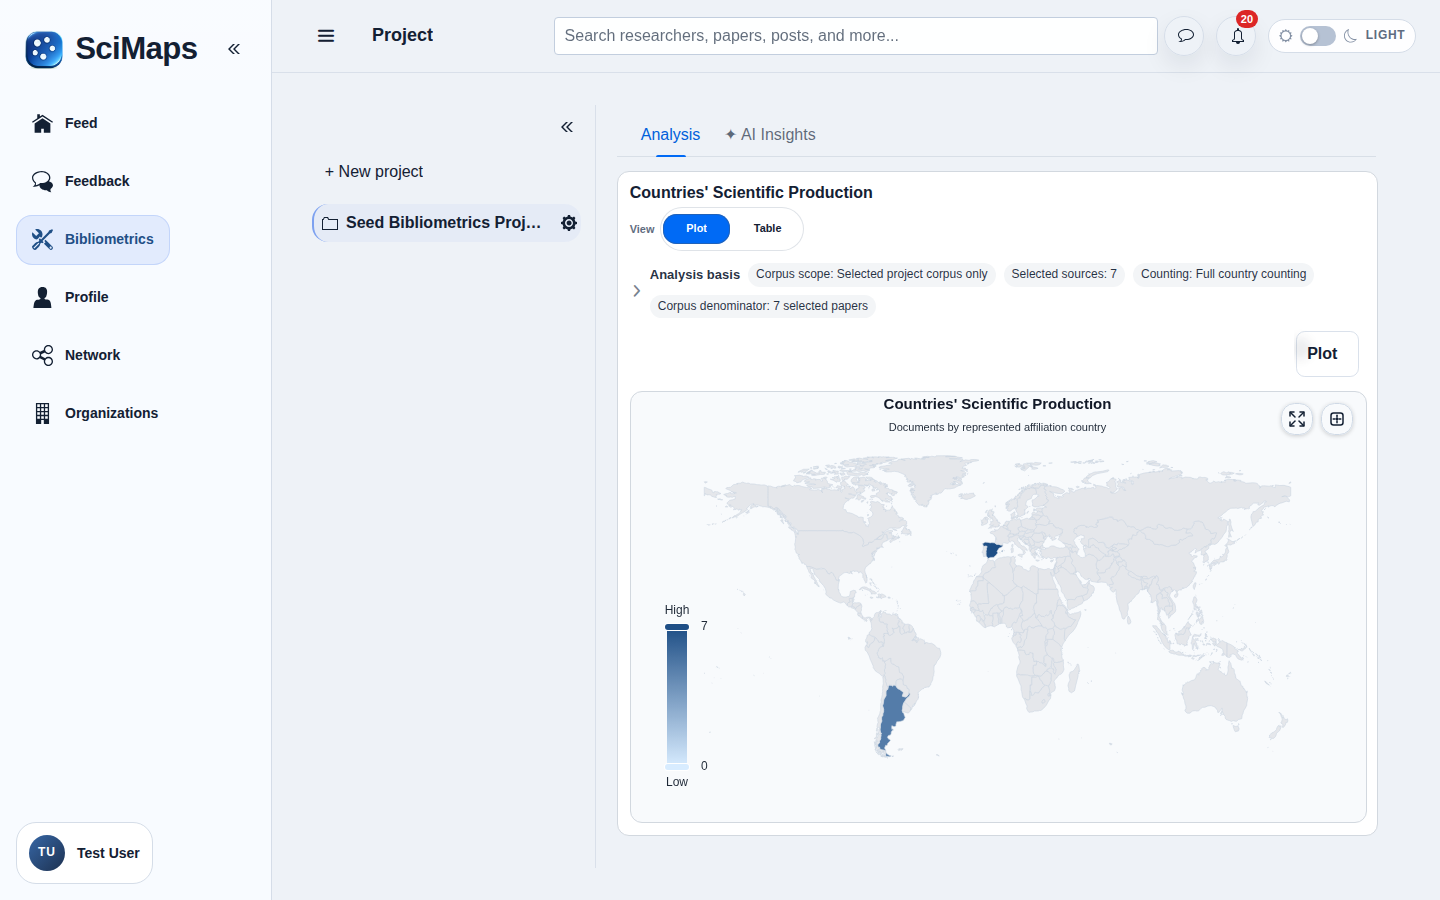Click the Profile person icon

[x=42, y=297]
